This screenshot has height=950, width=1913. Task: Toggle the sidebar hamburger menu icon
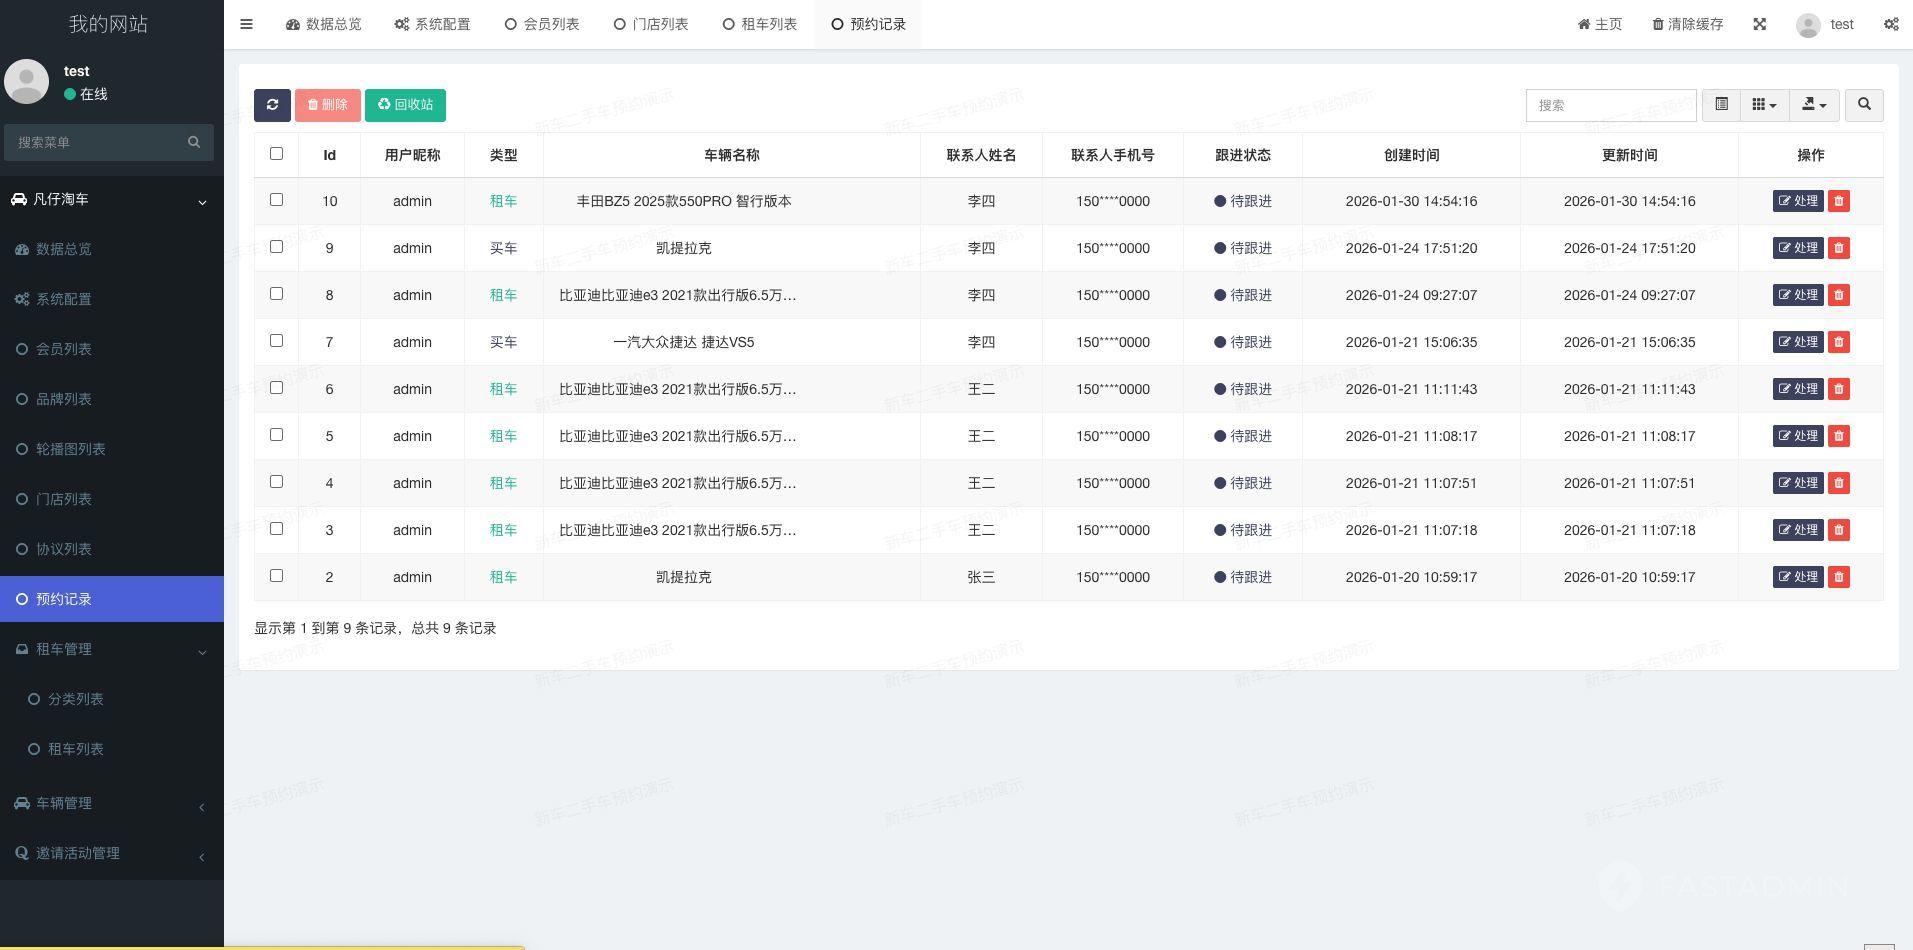pyautogui.click(x=246, y=24)
